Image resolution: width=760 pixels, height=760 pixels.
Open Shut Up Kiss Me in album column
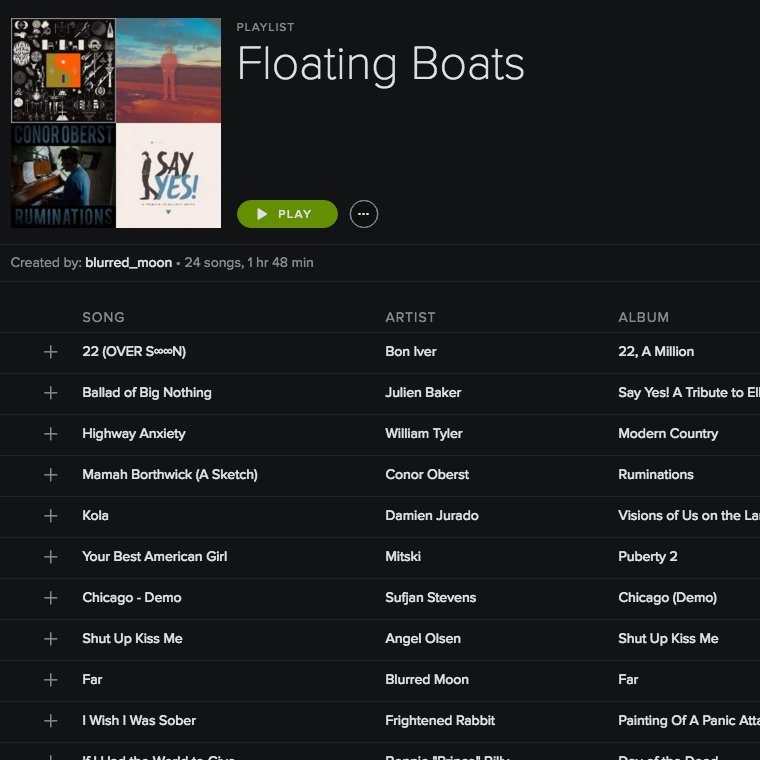(668, 639)
